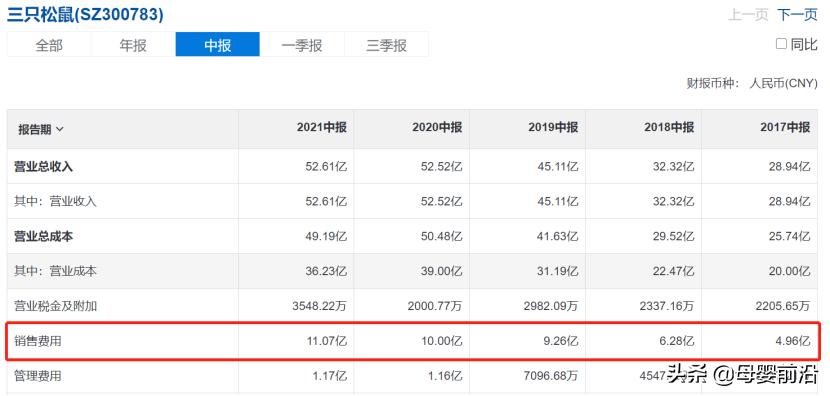Click 营业总成本 value 49.19亿
Viewport: 830px width, 396px height.
click(x=327, y=236)
